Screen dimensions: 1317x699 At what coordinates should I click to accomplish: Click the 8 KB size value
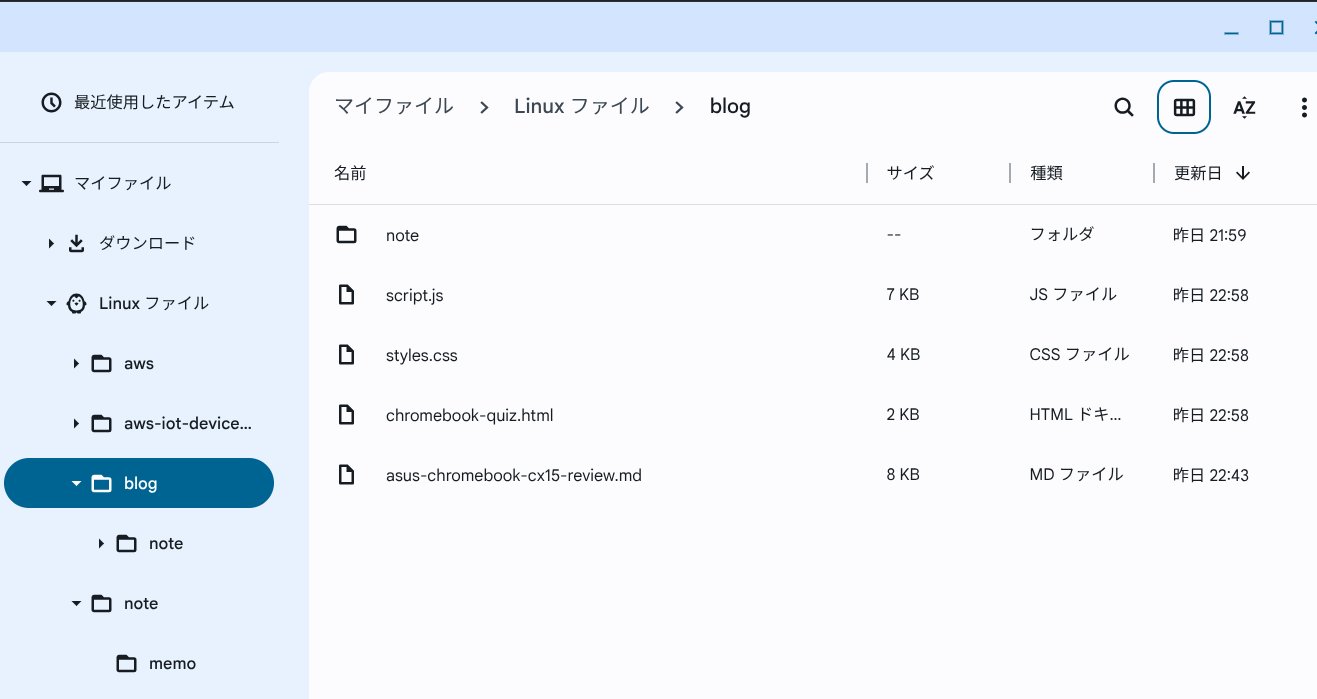(x=902, y=475)
